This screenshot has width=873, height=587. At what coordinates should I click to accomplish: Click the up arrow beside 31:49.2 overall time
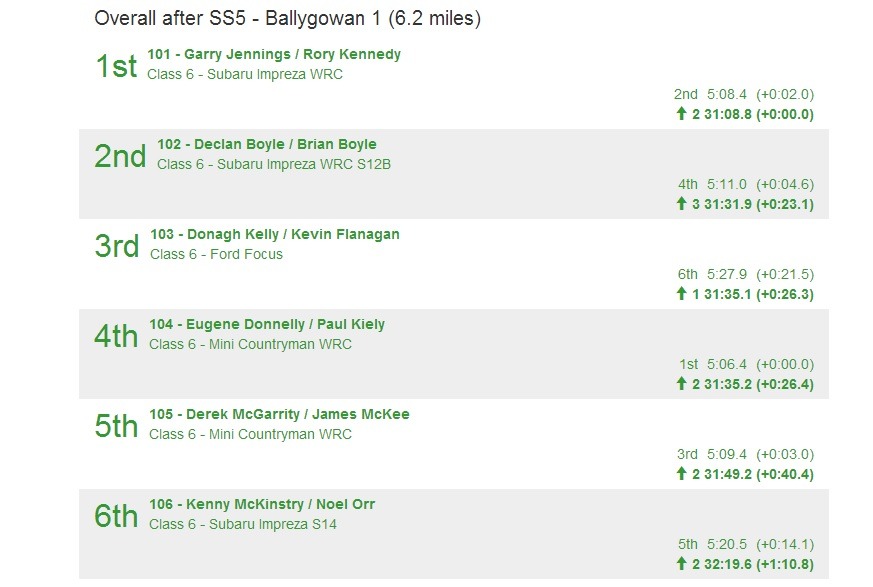point(682,474)
